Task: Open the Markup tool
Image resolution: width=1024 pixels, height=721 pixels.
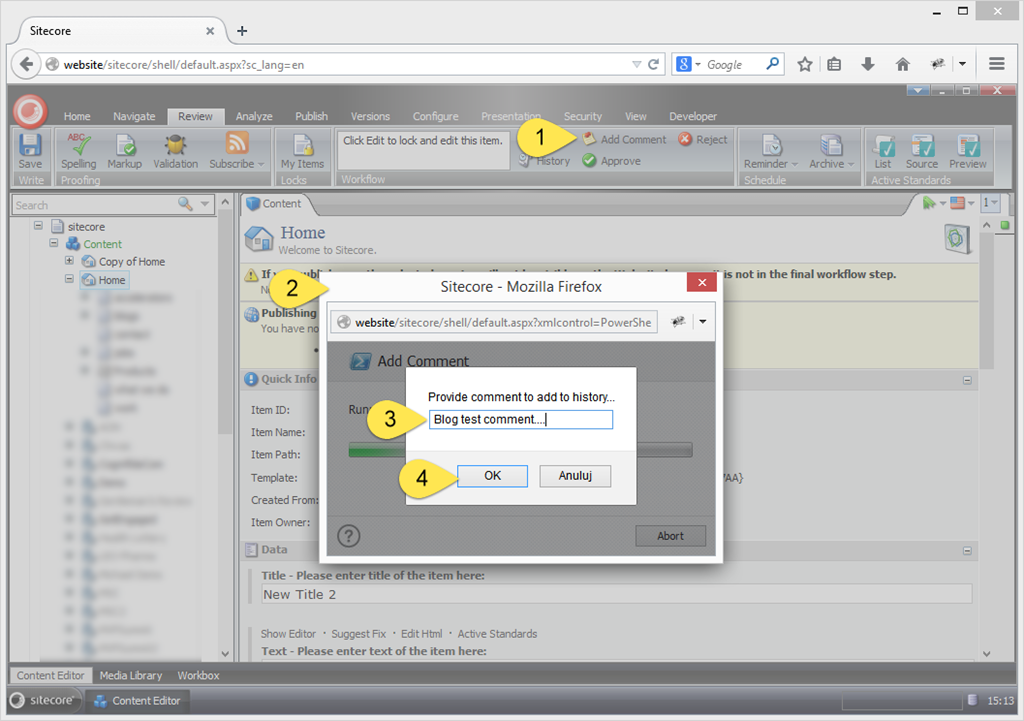Action: (125, 150)
